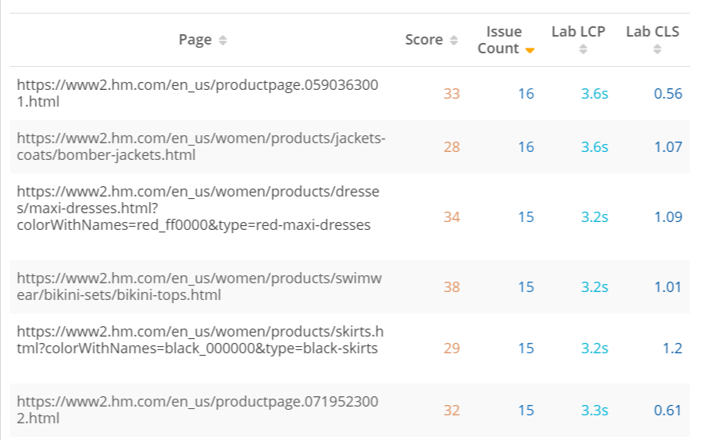
Task: Click score 38 in bikini-tops row
Action: tap(452, 287)
